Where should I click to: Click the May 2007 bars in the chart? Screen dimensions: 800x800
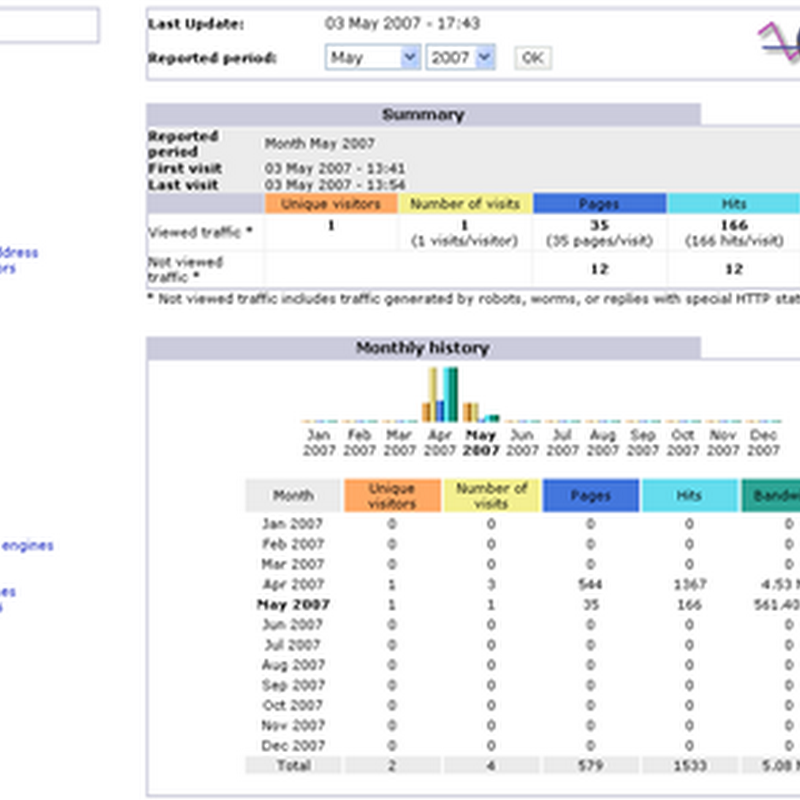(x=481, y=412)
